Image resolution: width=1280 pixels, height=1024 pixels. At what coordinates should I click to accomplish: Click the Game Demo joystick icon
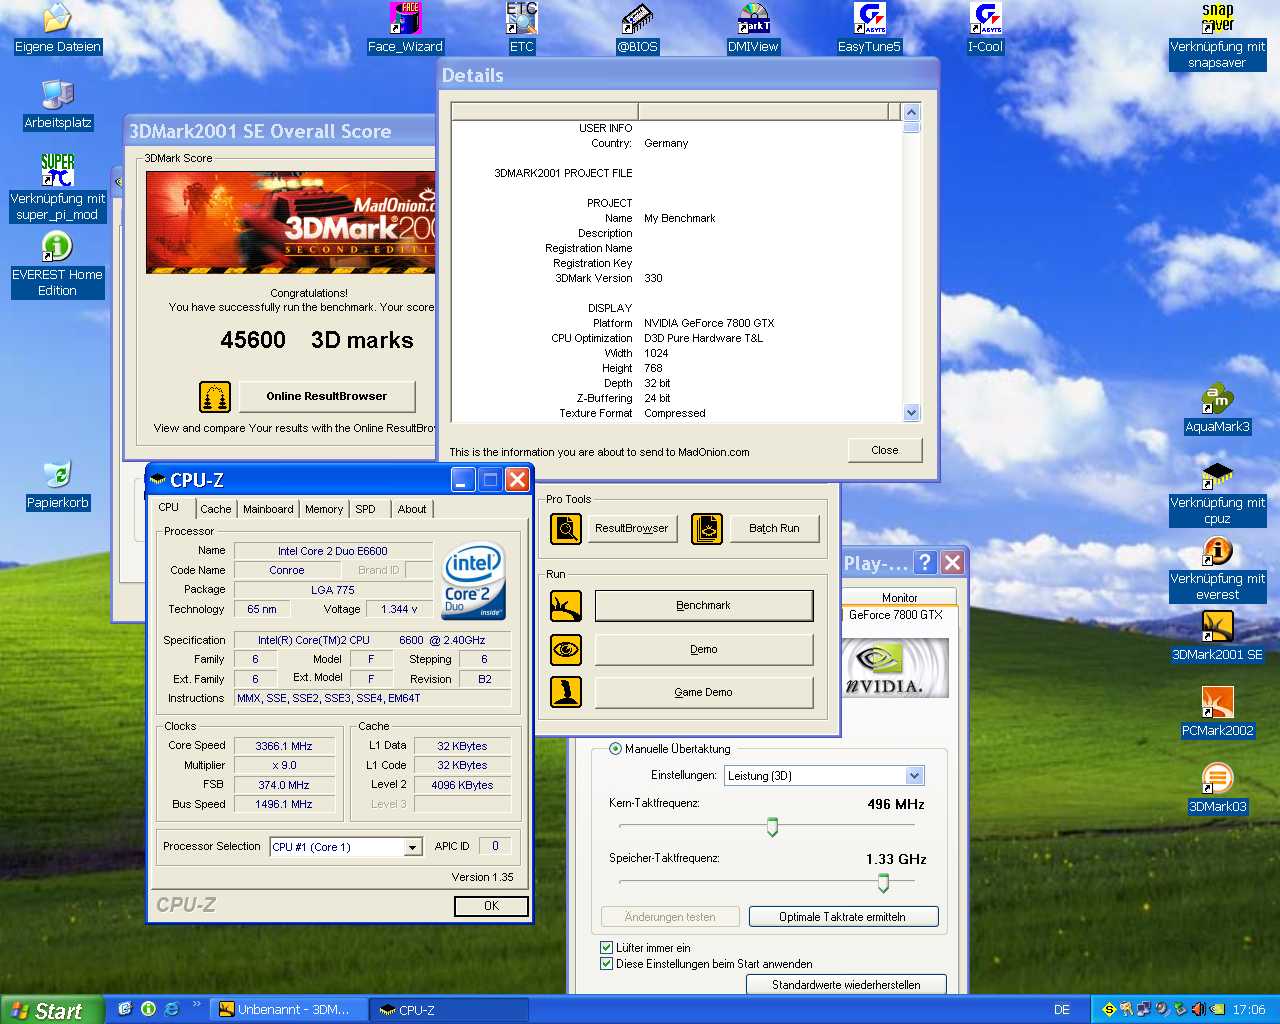[x=566, y=692]
